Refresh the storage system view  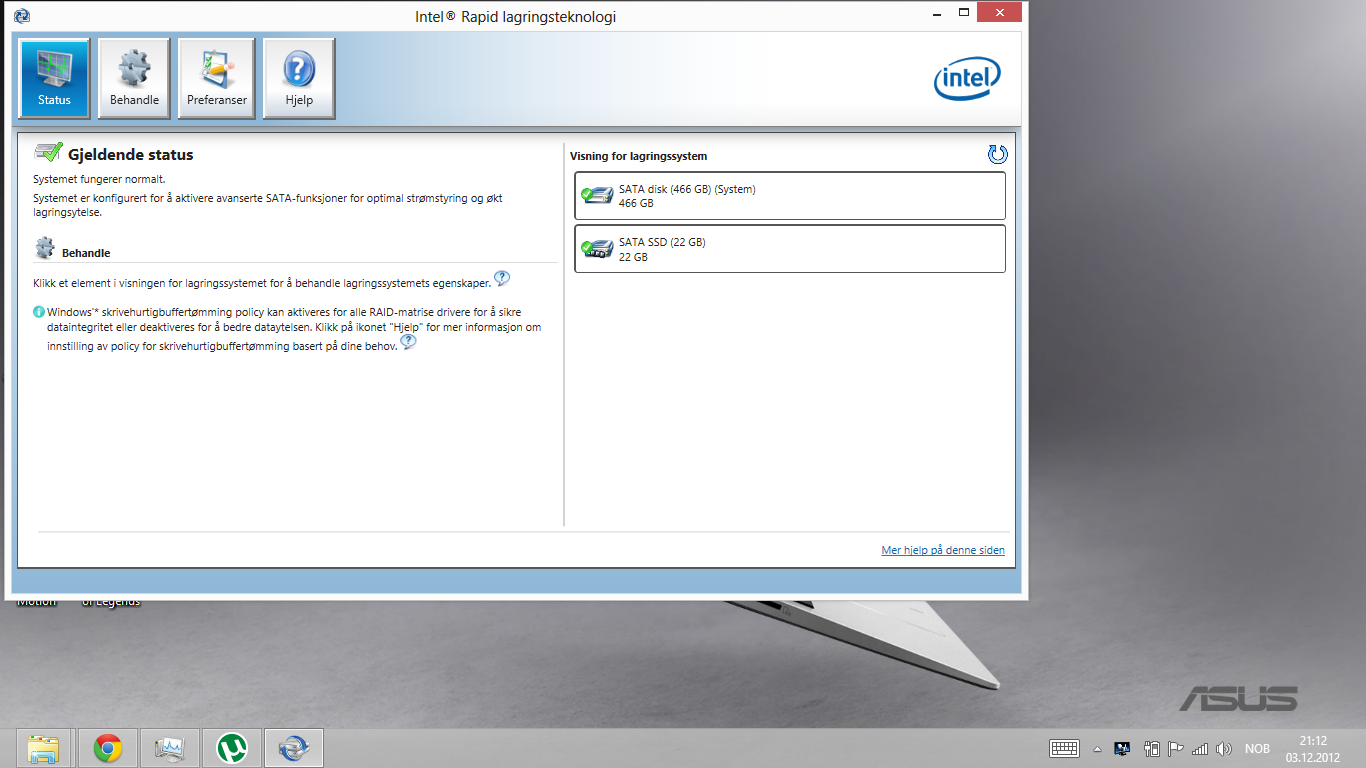coord(997,154)
